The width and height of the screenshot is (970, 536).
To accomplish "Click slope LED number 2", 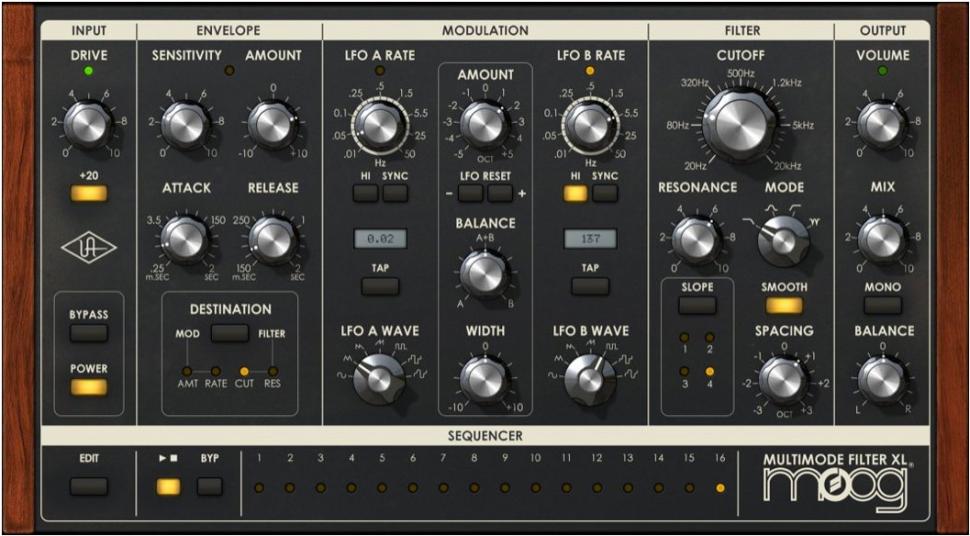I will [710, 338].
